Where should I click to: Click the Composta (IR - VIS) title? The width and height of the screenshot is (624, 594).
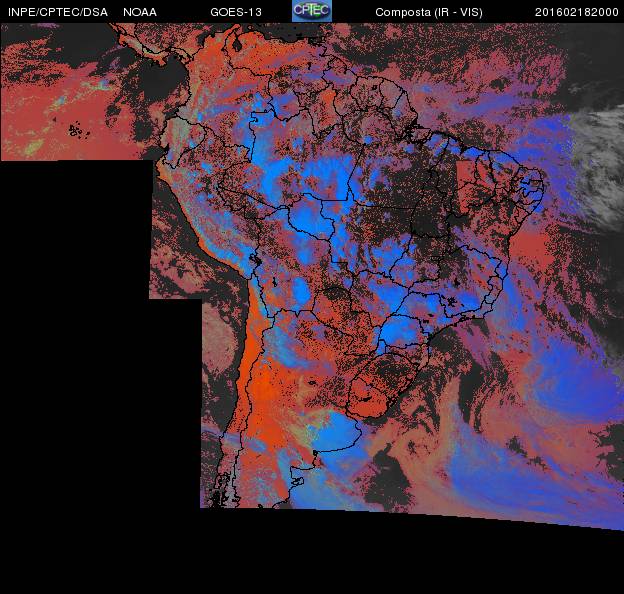coord(429,12)
